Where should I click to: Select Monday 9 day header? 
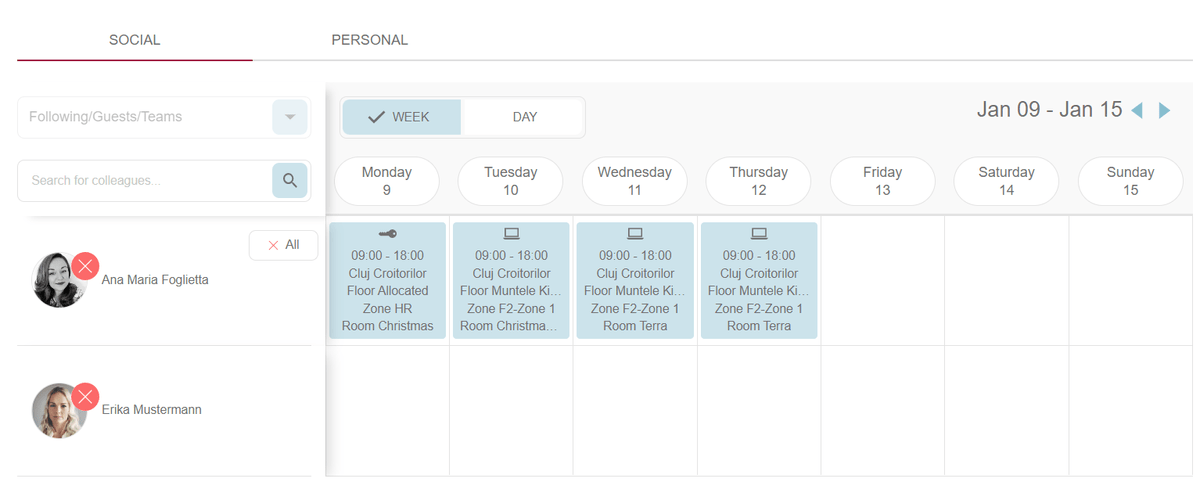point(386,181)
